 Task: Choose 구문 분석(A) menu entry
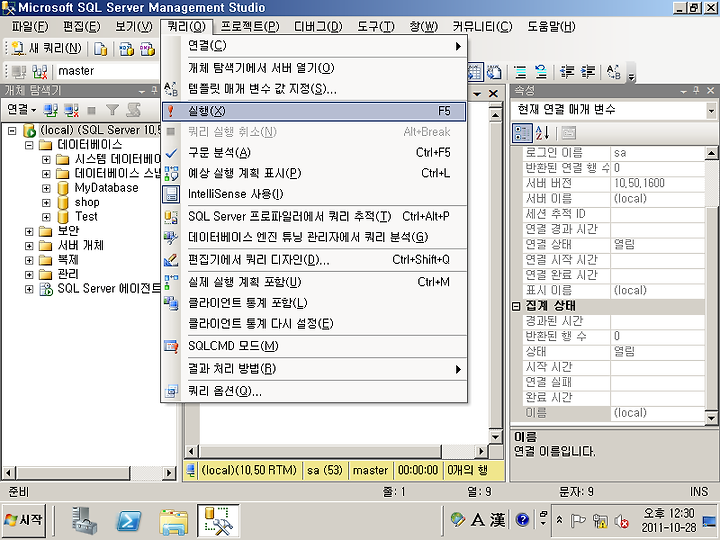click(x=314, y=152)
